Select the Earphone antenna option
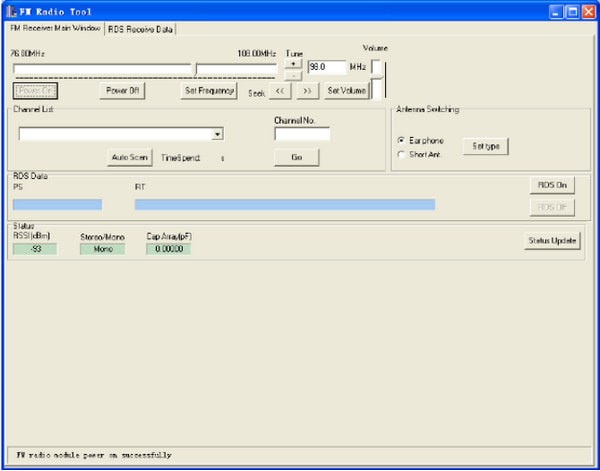Viewport: 600px width, 471px height. point(402,141)
